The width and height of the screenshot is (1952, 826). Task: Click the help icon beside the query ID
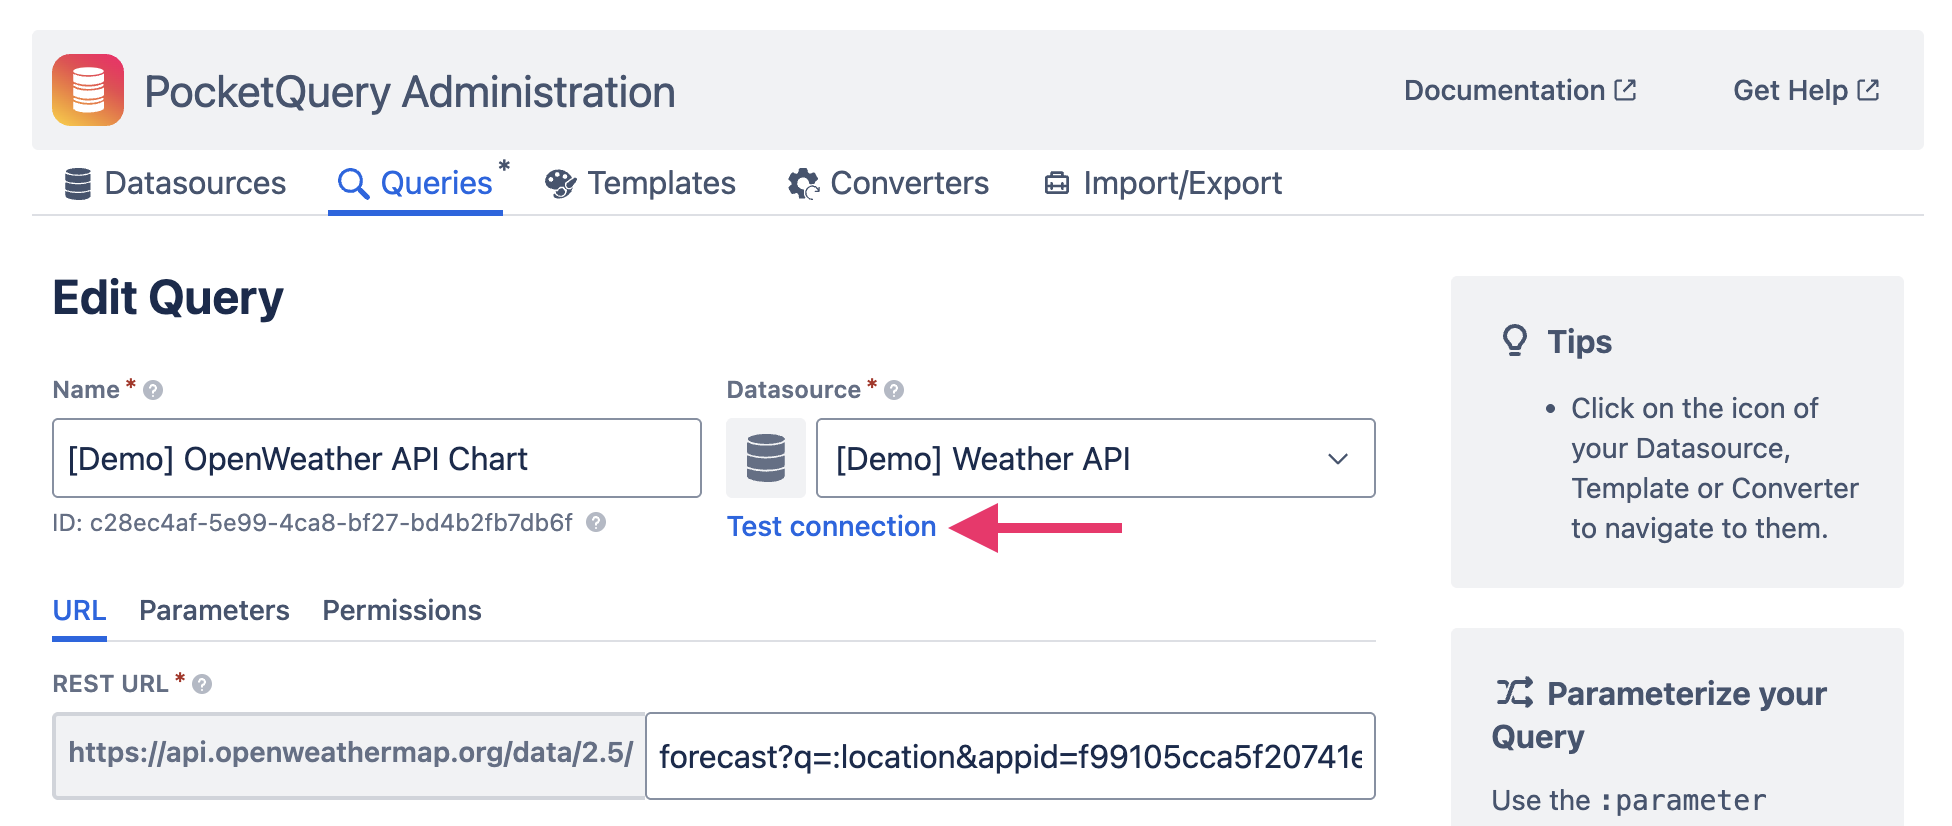[595, 523]
